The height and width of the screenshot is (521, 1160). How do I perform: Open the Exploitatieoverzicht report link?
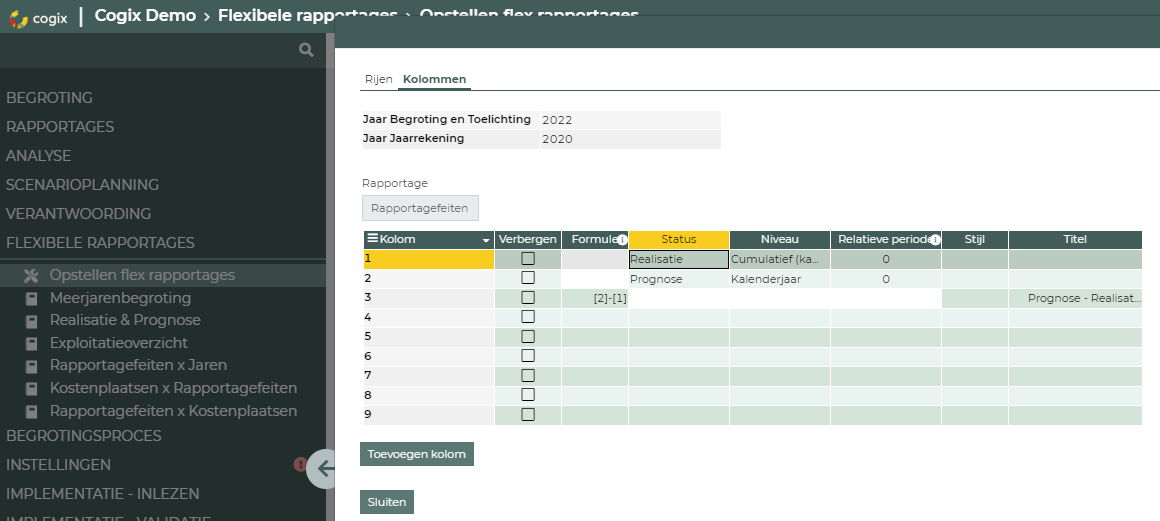point(119,343)
